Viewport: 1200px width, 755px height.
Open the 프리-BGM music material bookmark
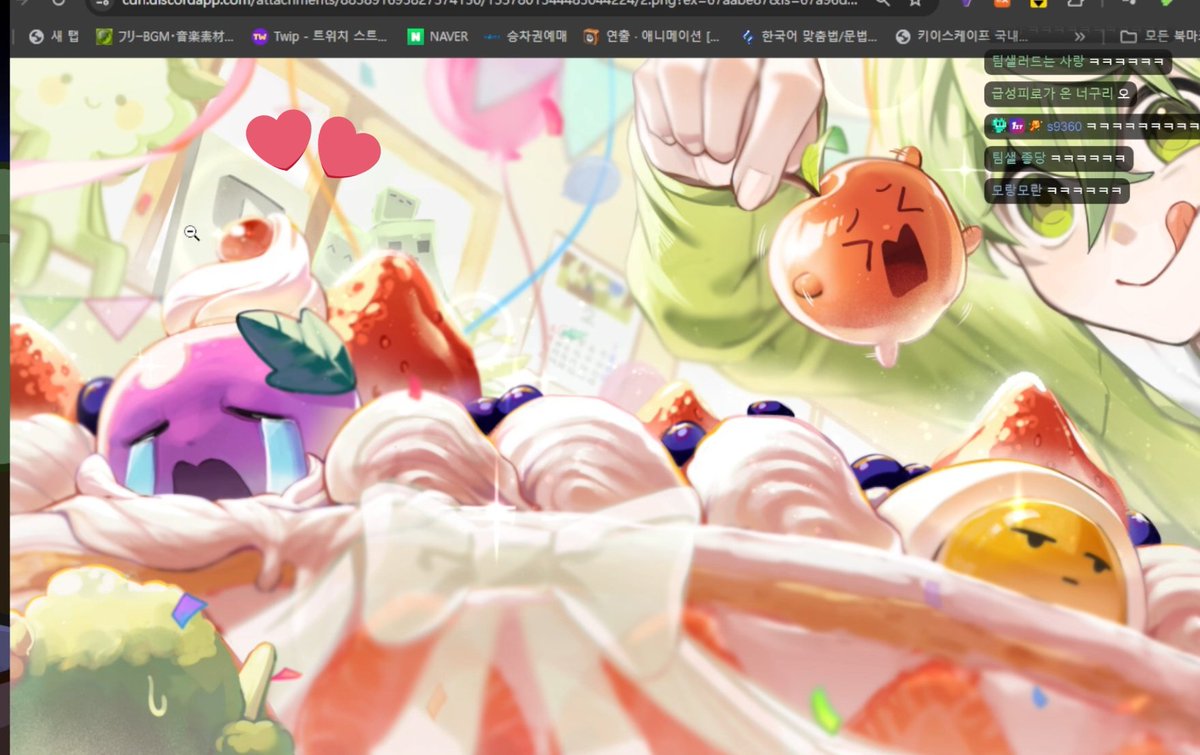click(164, 36)
